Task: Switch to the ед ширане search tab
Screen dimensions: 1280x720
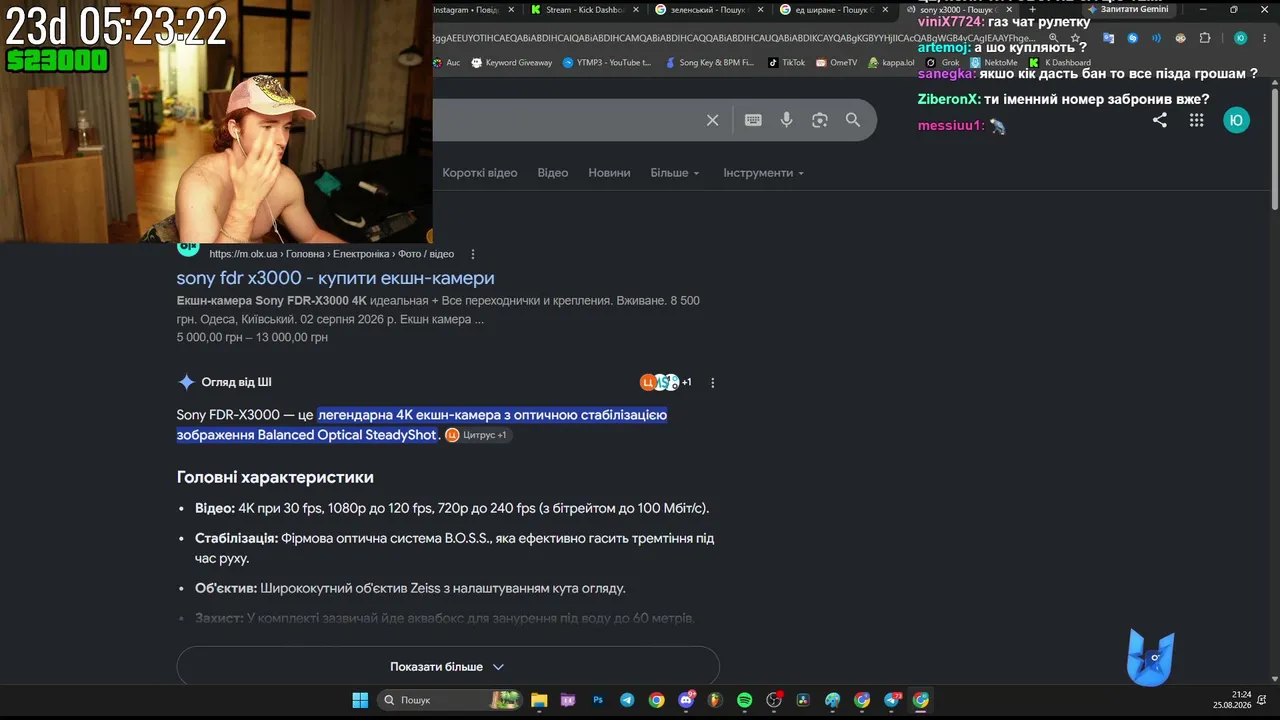Action: coord(832,10)
